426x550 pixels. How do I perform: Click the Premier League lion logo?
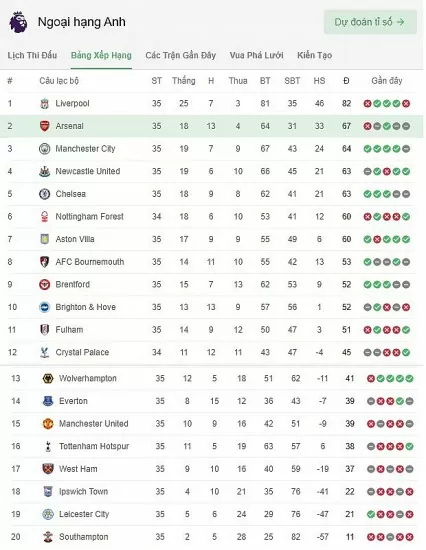point(18,22)
